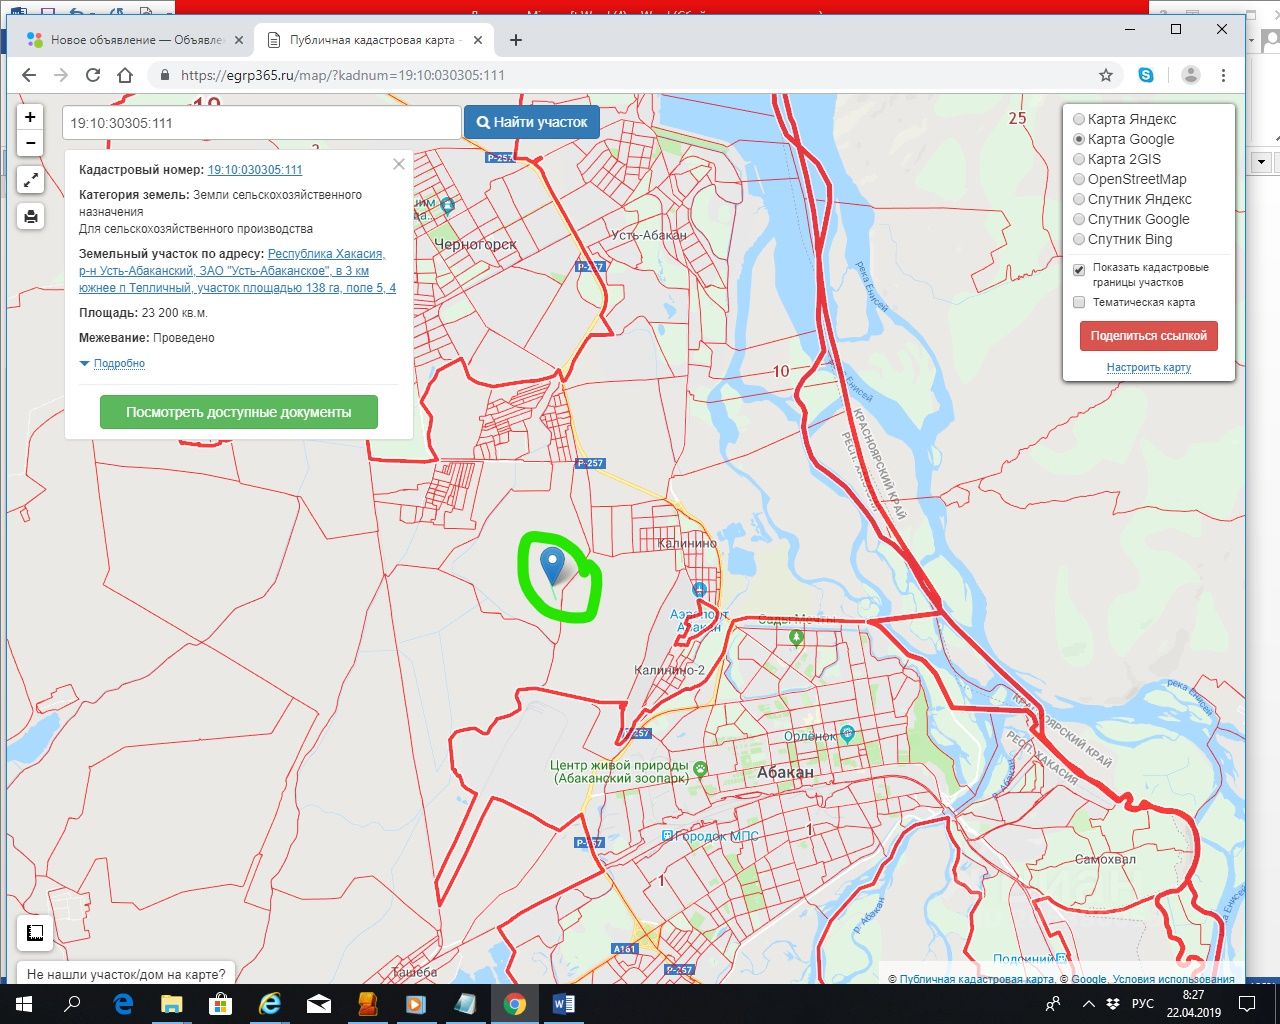Open Microsoft Store from taskbar
This screenshot has width=1280, height=1024.
point(221,1004)
